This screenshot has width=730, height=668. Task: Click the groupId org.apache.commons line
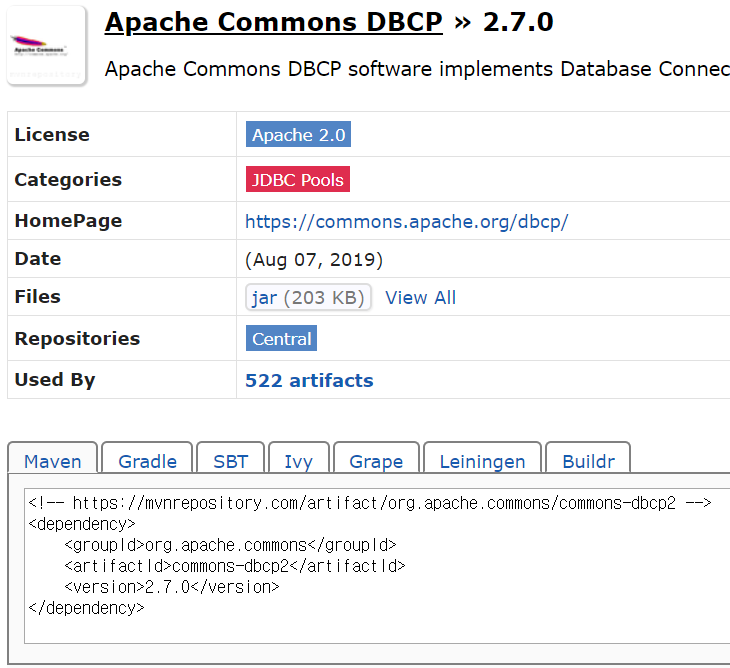230,545
